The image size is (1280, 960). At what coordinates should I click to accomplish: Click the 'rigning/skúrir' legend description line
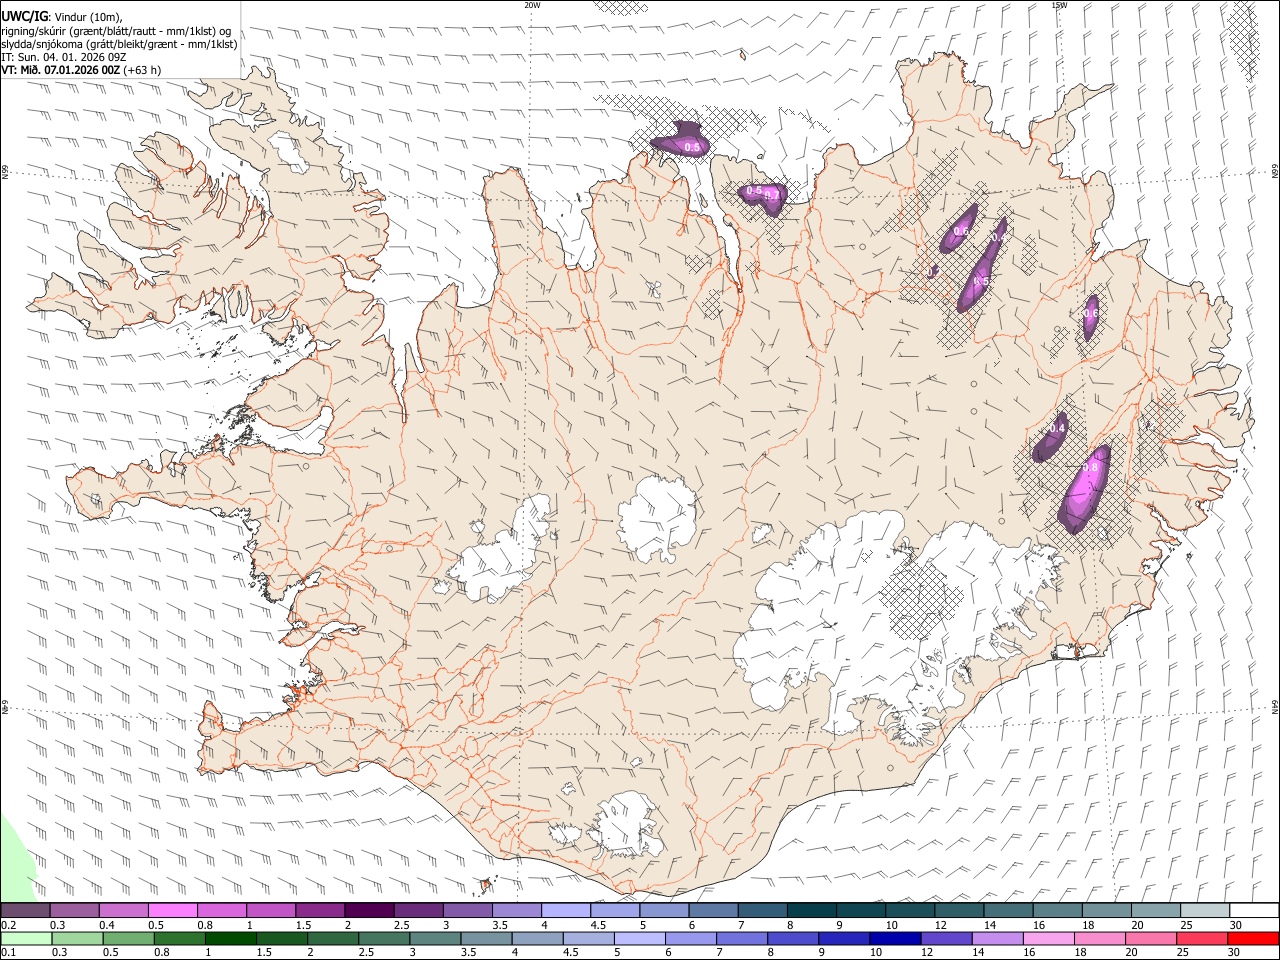click(116, 31)
